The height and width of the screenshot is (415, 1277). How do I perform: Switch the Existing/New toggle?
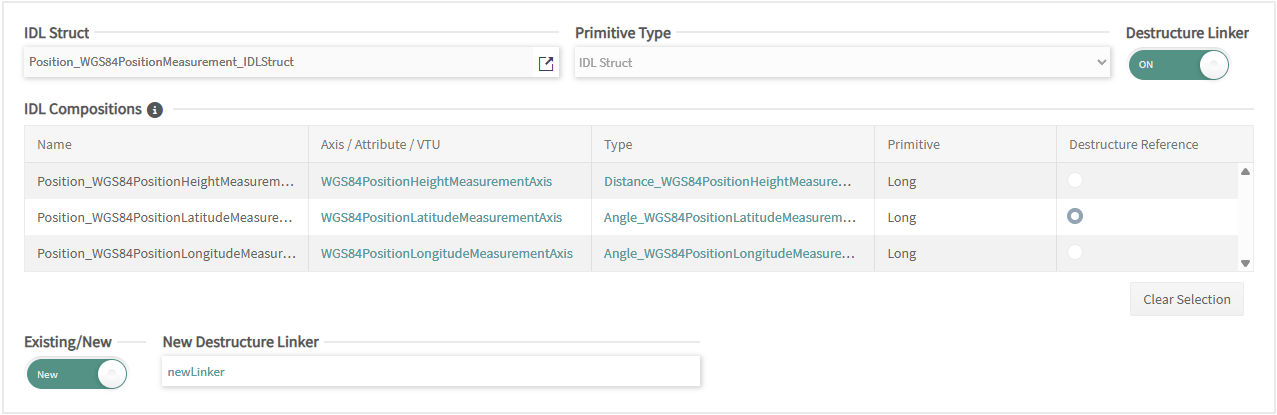(x=77, y=374)
